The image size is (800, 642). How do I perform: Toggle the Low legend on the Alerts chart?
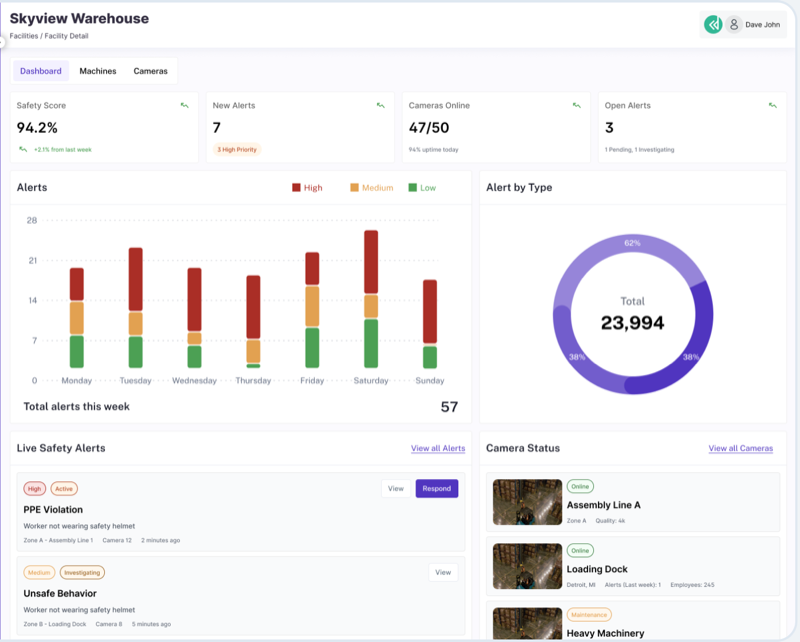[x=424, y=187]
